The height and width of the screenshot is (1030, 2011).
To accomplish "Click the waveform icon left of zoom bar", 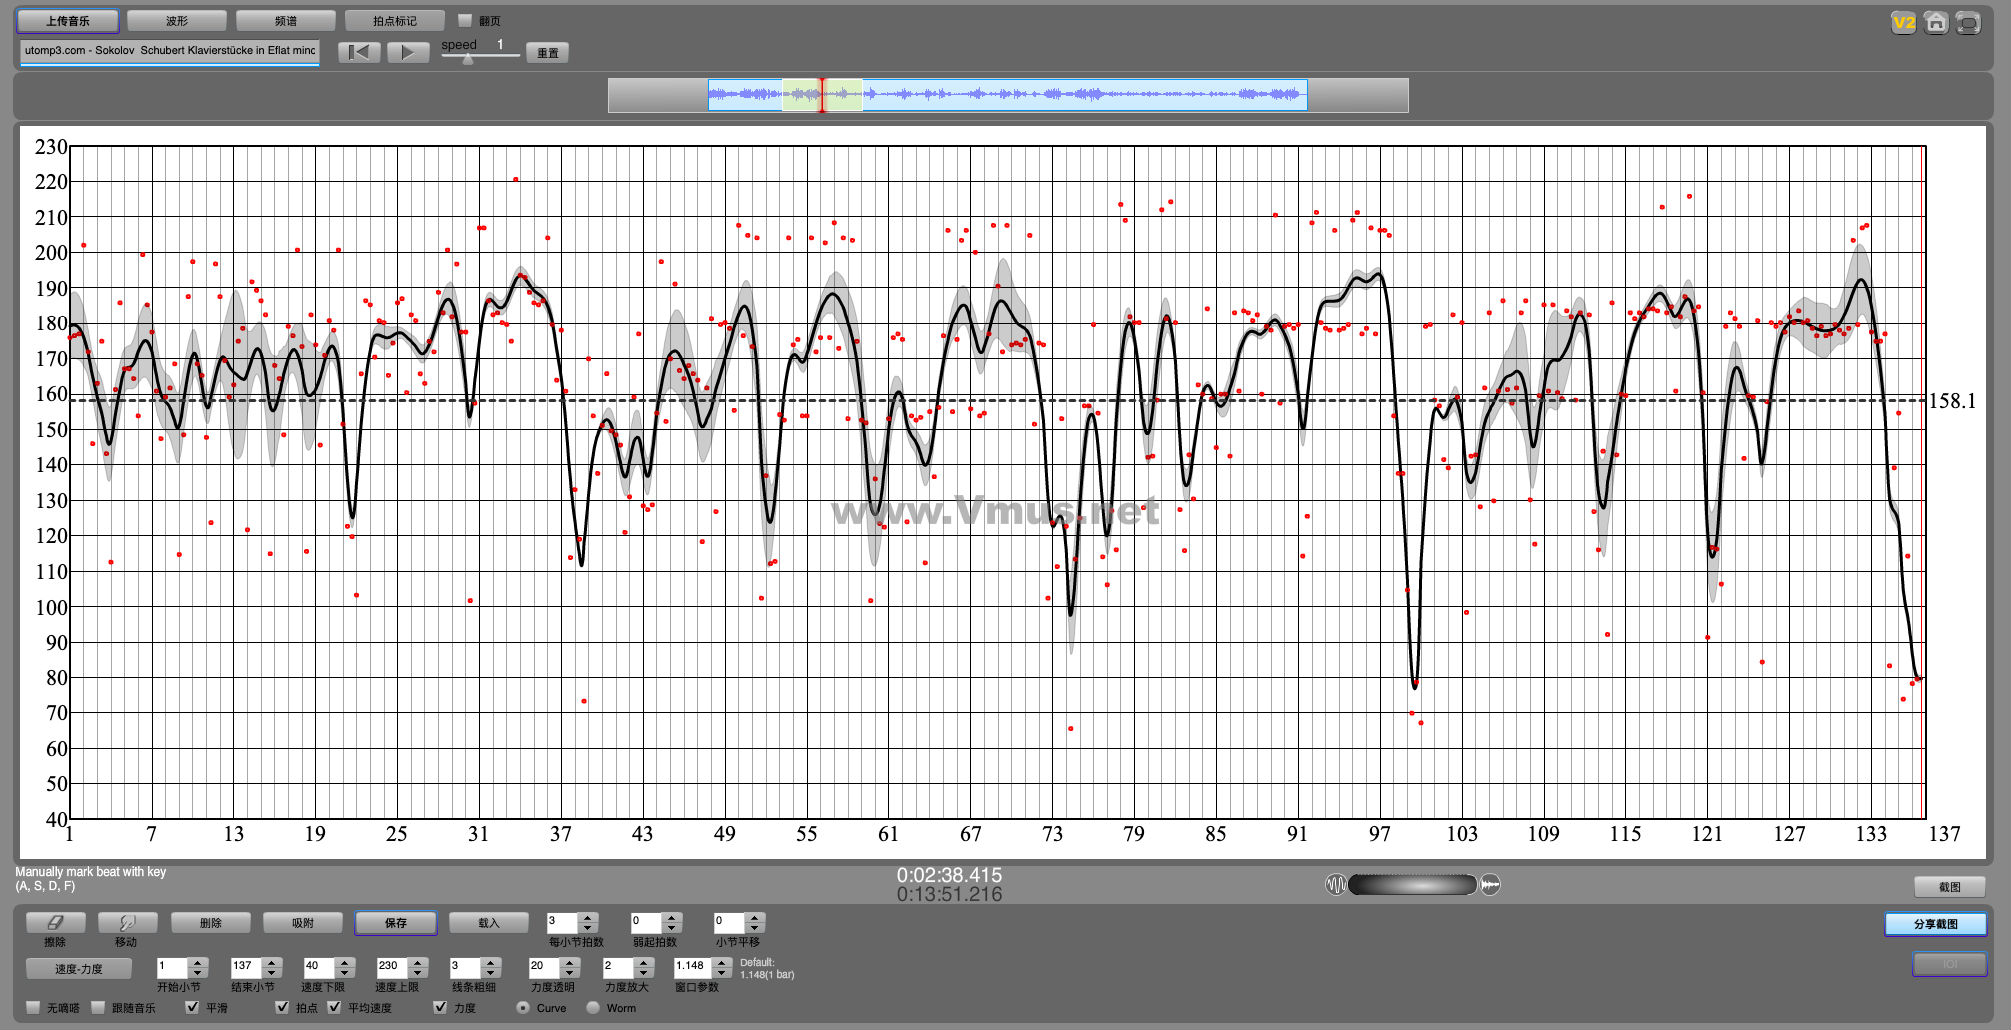I will point(1335,884).
